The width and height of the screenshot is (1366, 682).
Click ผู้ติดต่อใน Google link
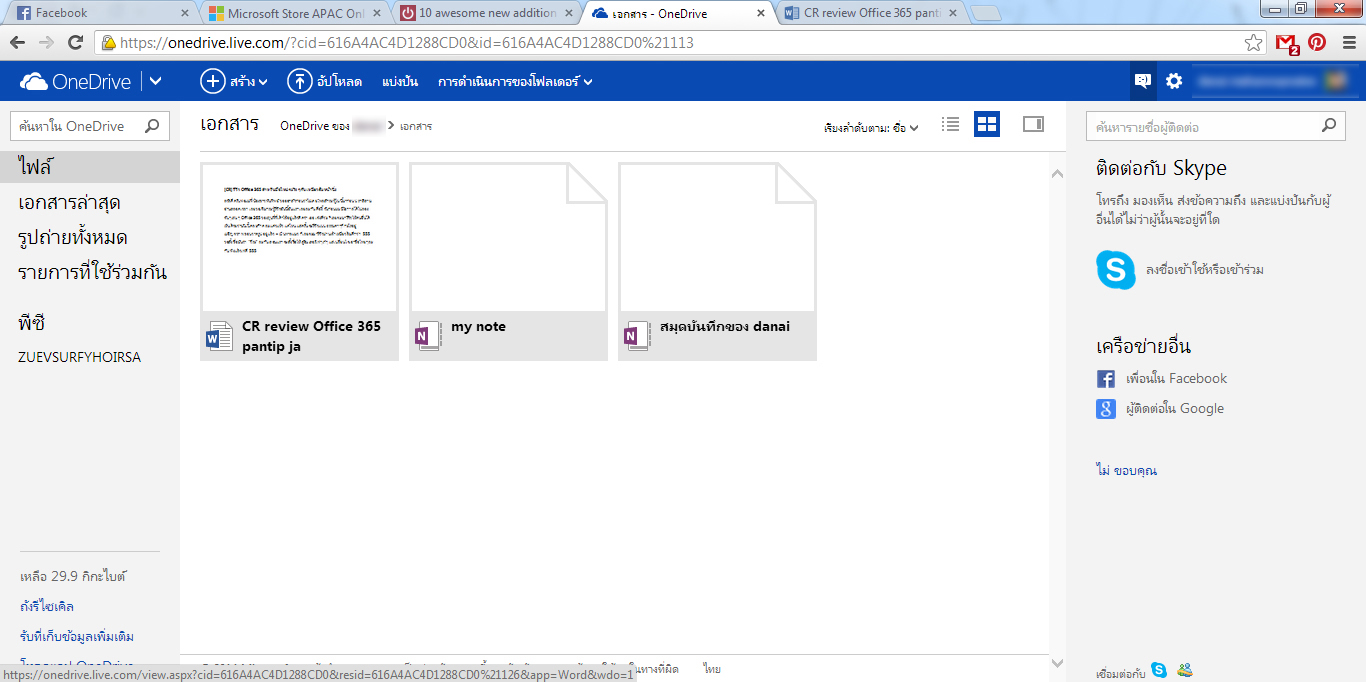[1175, 409]
